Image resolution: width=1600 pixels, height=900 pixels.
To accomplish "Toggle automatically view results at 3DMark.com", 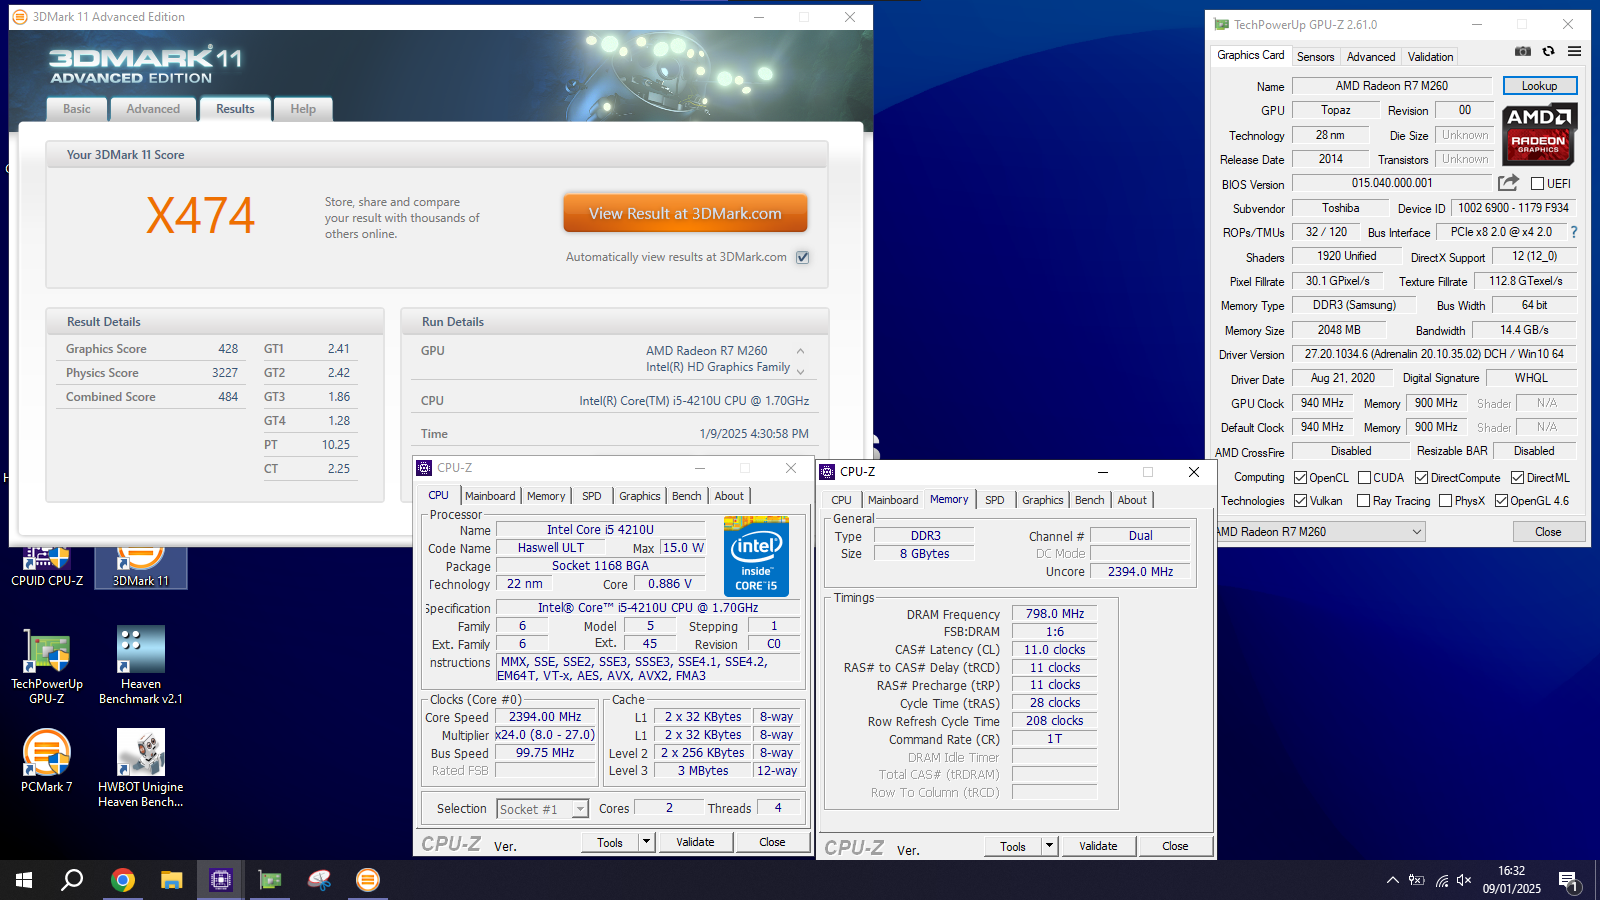I will coord(802,257).
